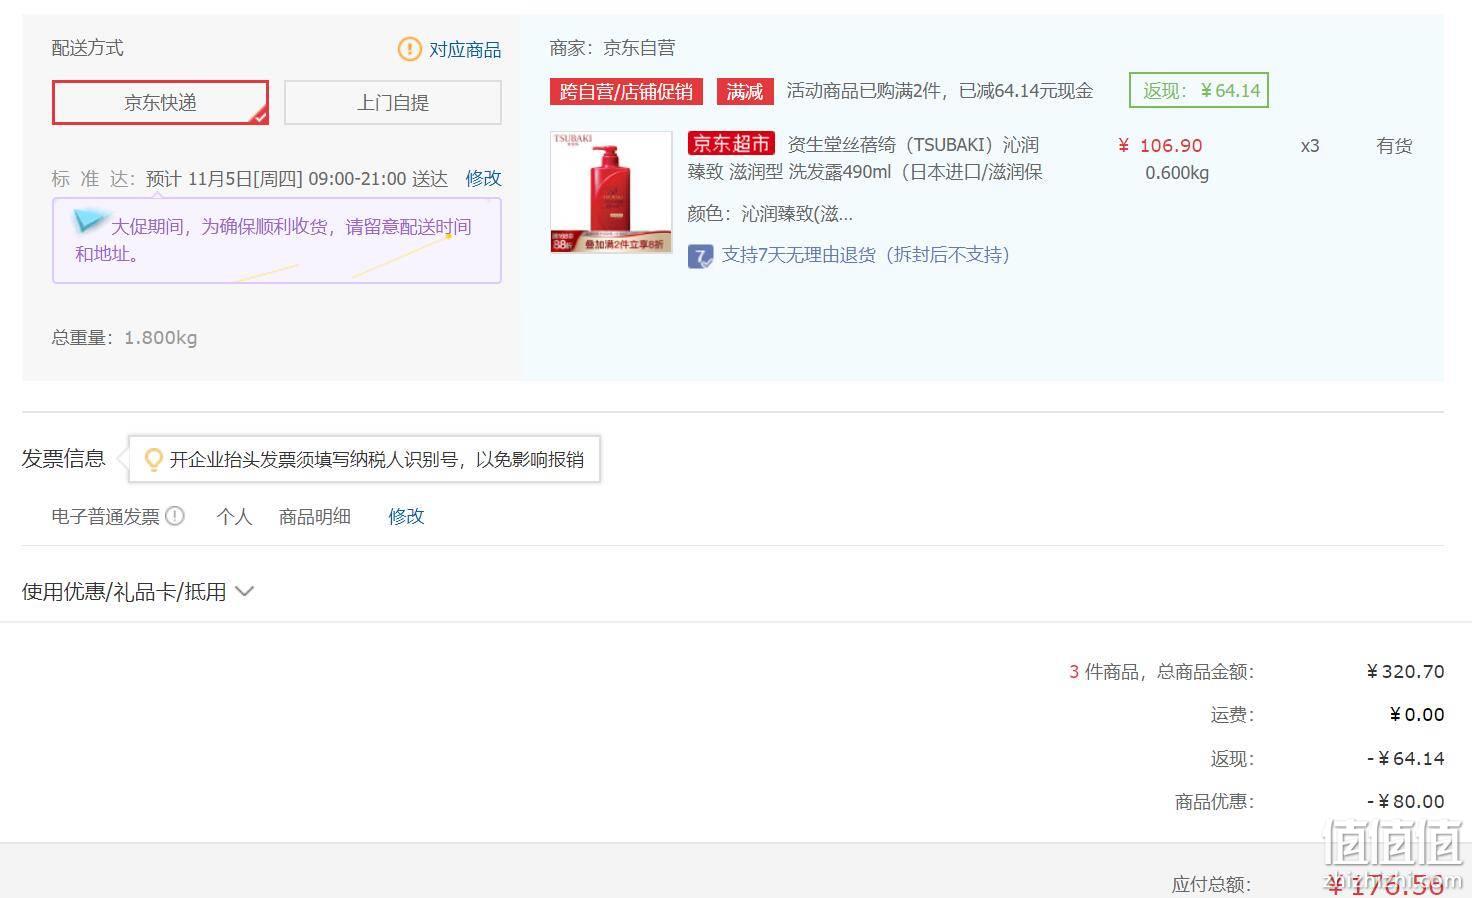Screen dimensions: 1472x898
Task: Click stock status 有货
Action: 1394,146
